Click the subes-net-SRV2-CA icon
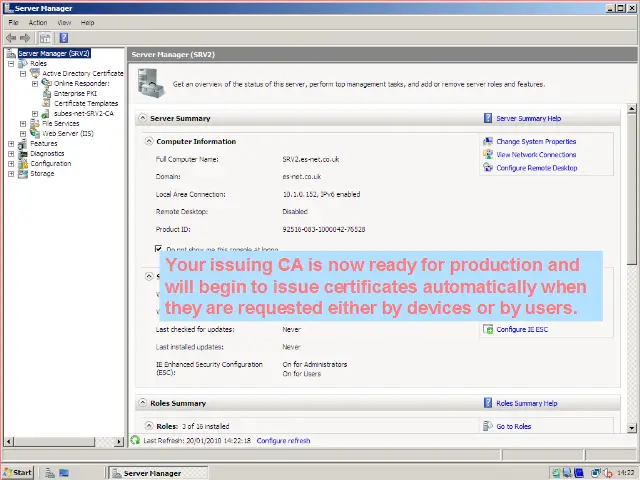The width and height of the screenshot is (640, 480). (46, 113)
